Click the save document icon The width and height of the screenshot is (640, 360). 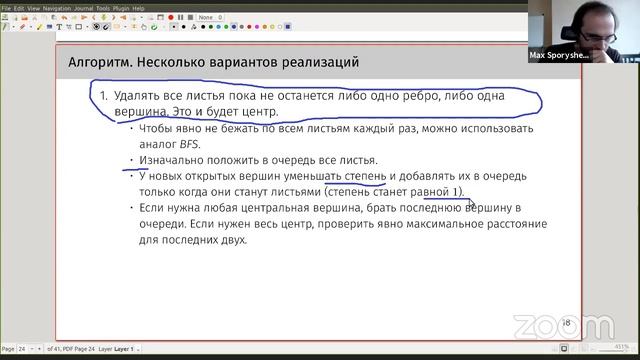pos(5,18)
